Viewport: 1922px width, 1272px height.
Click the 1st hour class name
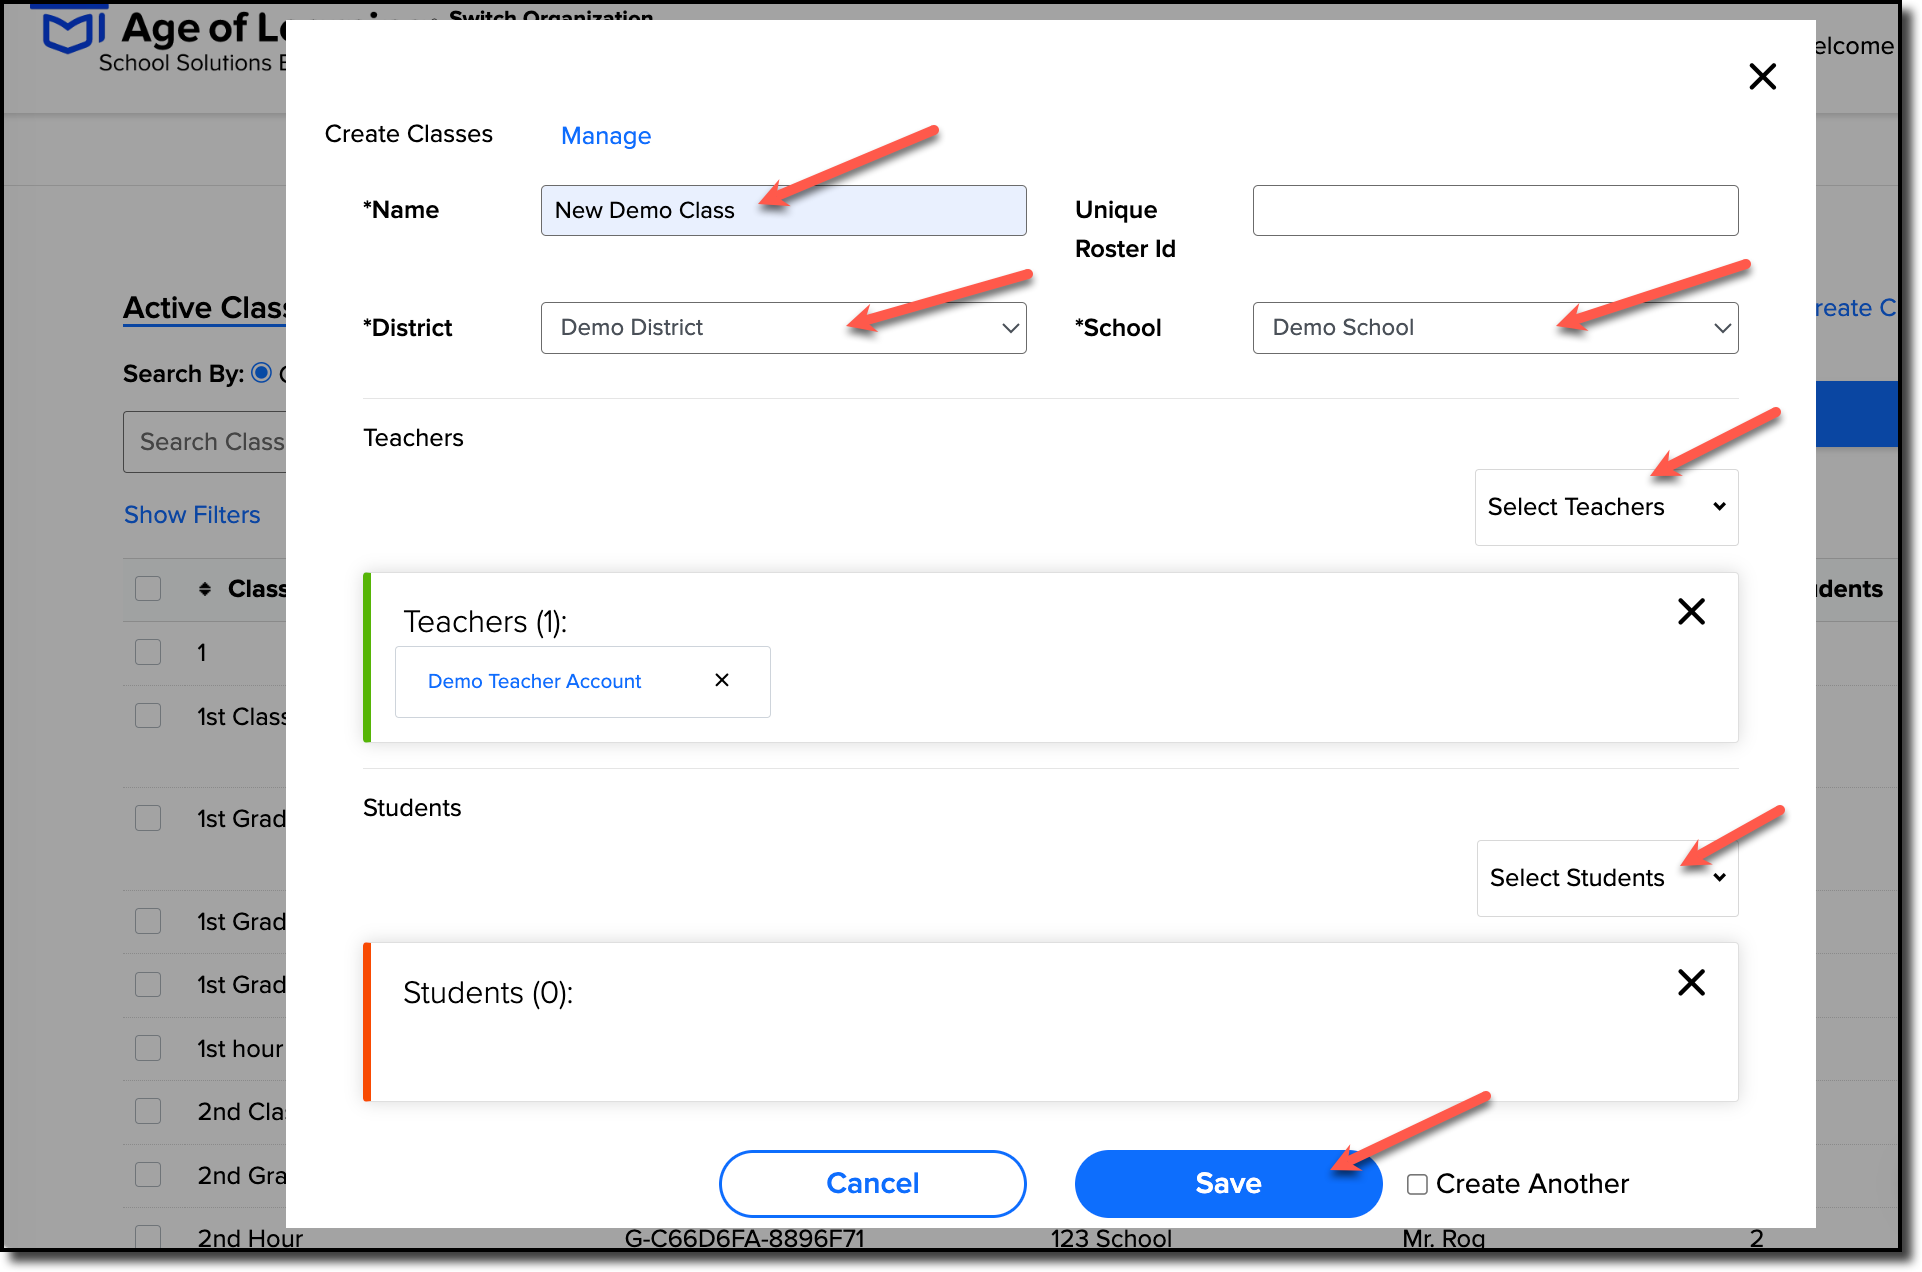click(240, 1049)
